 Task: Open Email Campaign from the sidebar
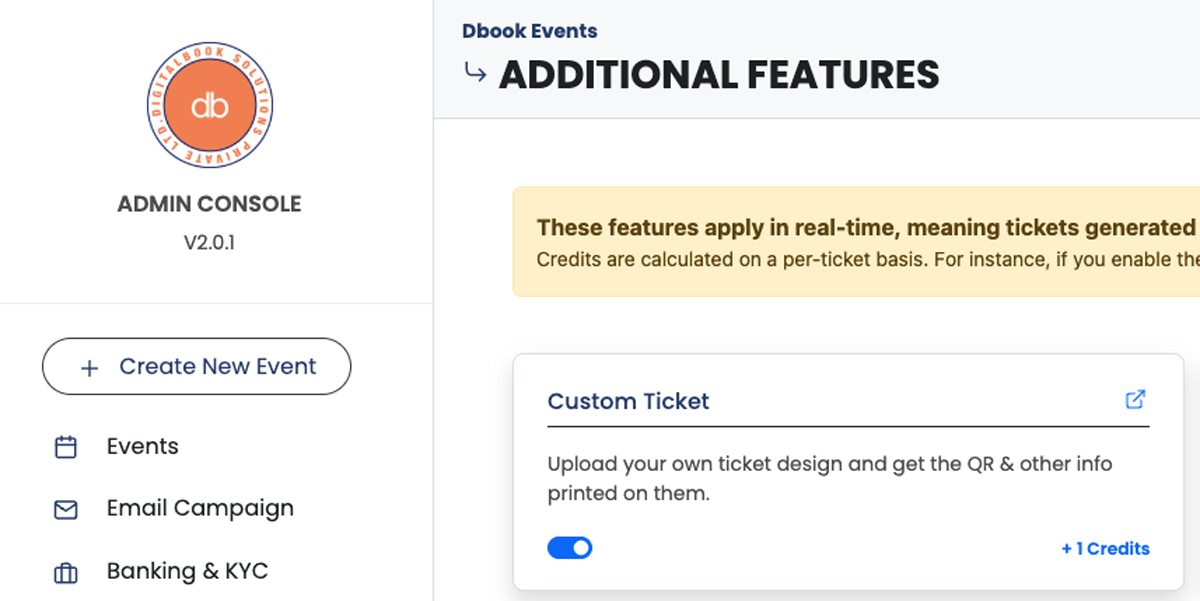pos(199,509)
